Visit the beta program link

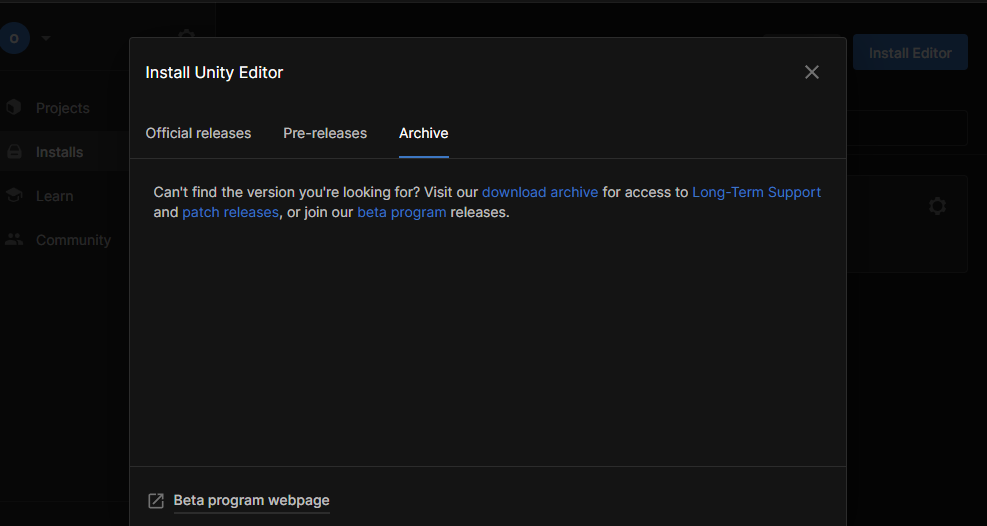coord(402,212)
